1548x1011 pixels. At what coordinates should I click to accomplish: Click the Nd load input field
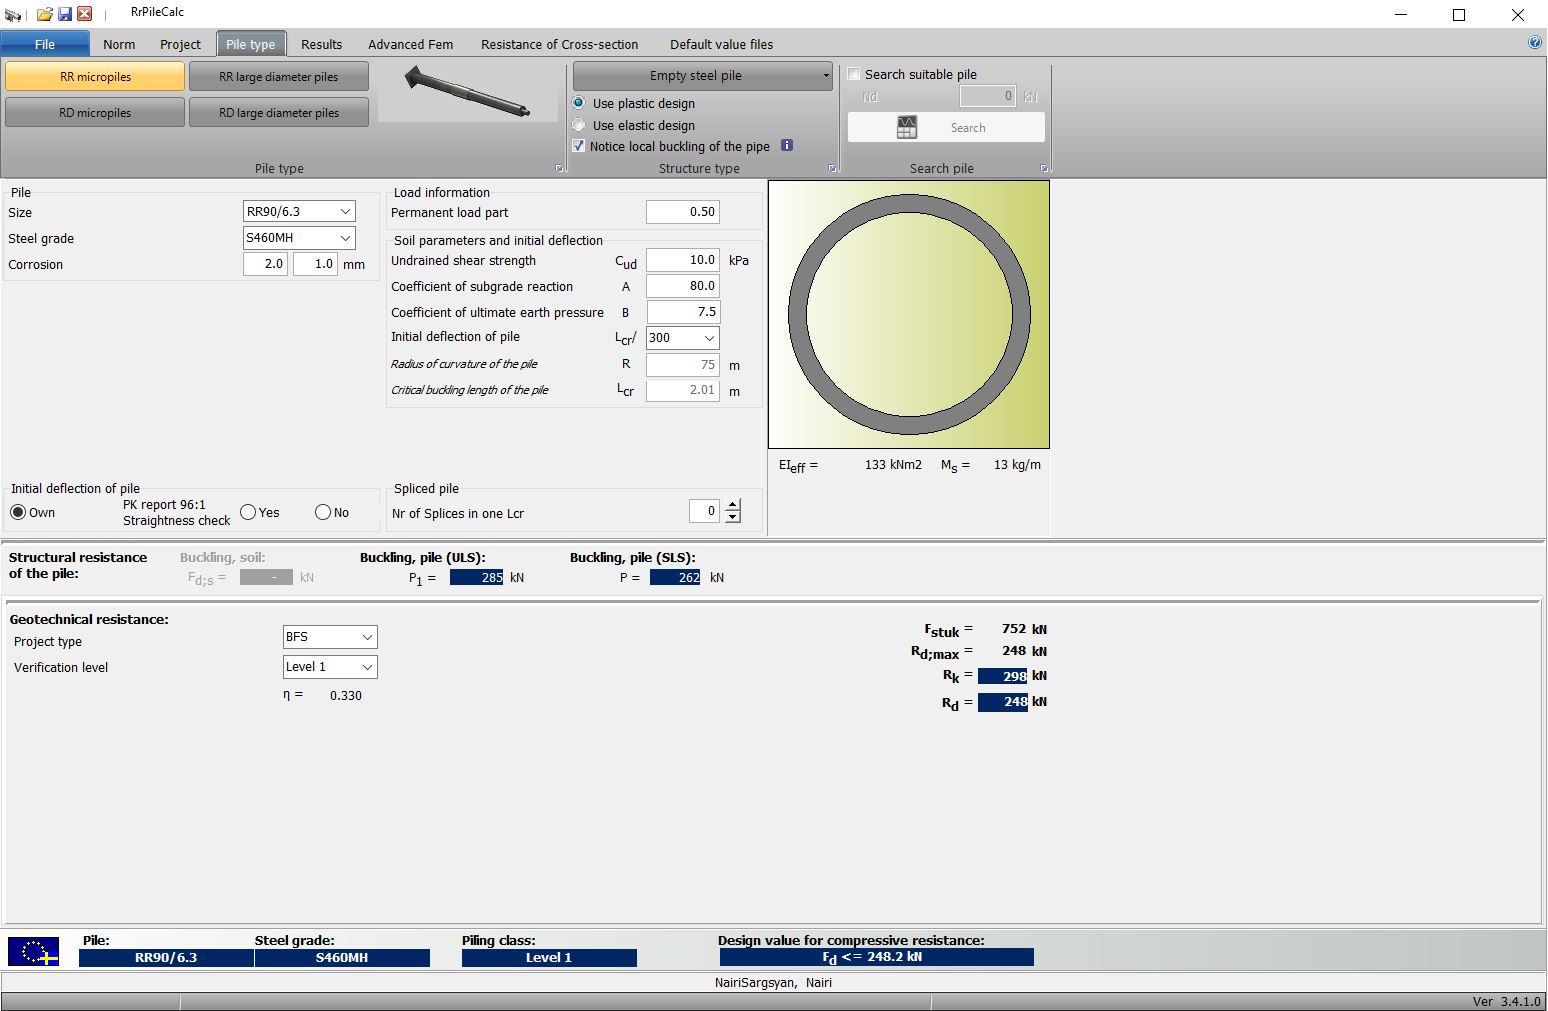coord(988,96)
